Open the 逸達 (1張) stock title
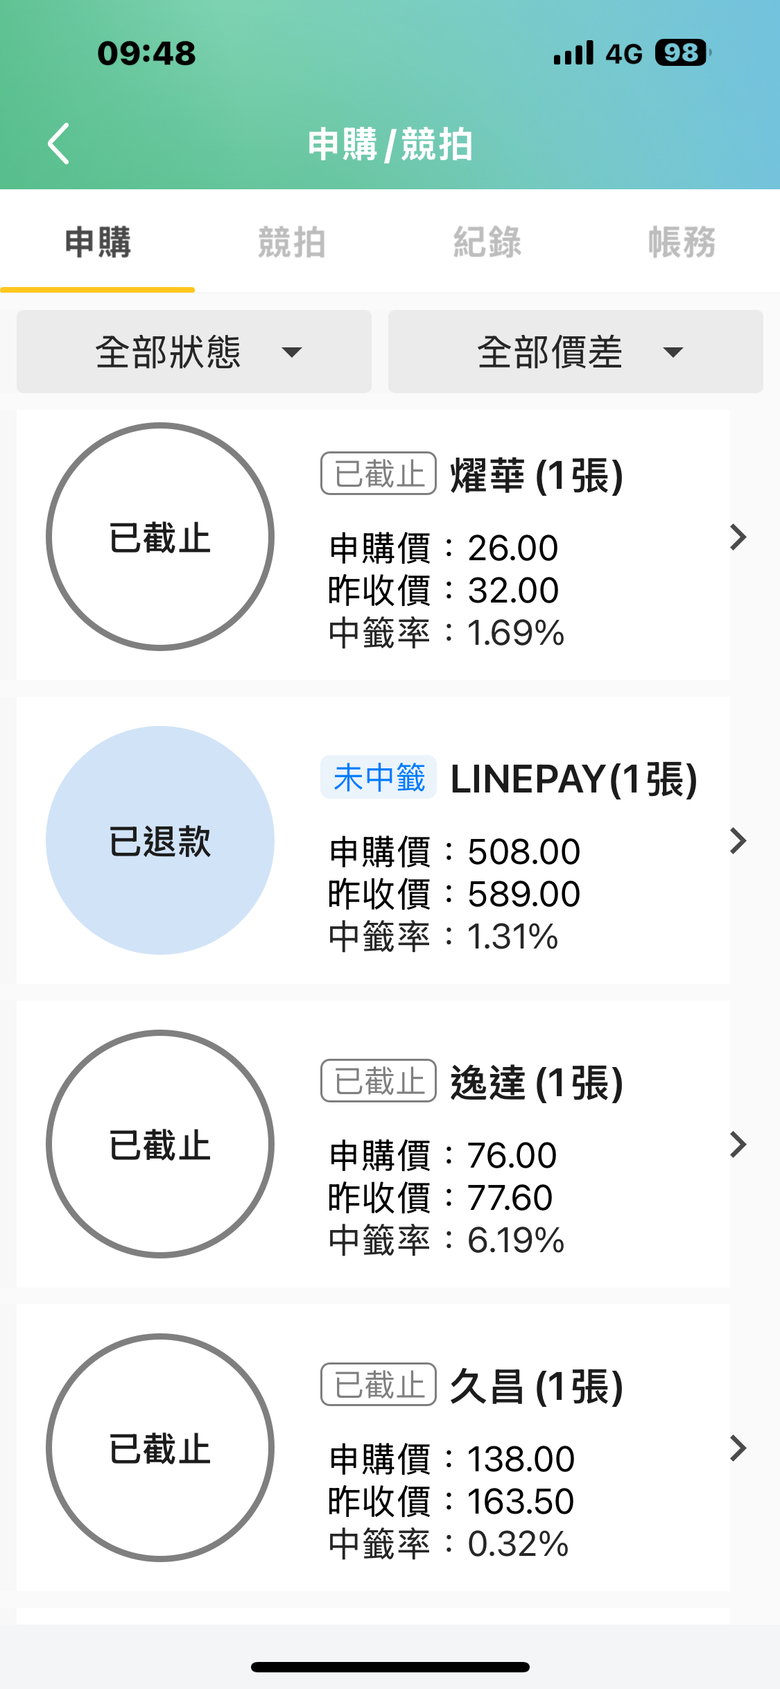780x1689 pixels. (x=537, y=1083)
